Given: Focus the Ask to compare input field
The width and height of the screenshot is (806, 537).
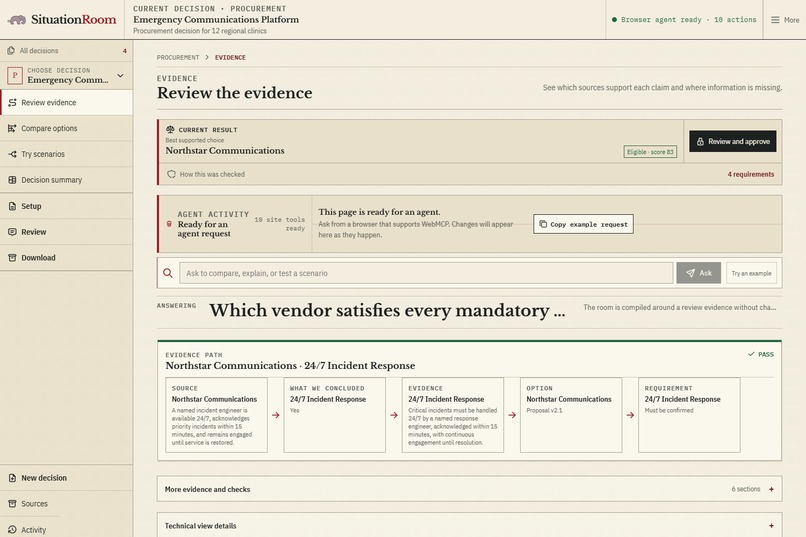Looking at the screenshot, I should 426,273.
